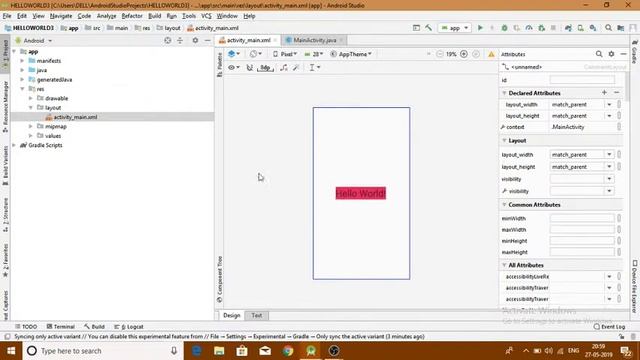The width and height of the screenshot is (640, 360).
Task: Open the Build menu
Action: coord(154,16)
